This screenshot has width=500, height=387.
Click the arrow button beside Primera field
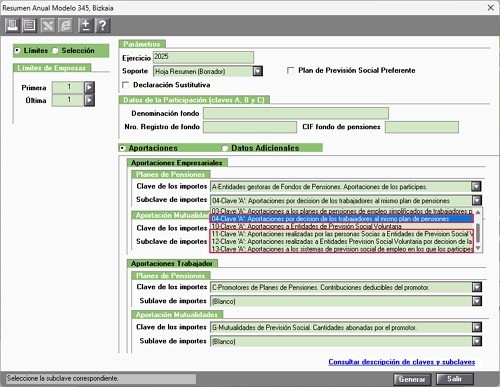(x=89, y=87)
